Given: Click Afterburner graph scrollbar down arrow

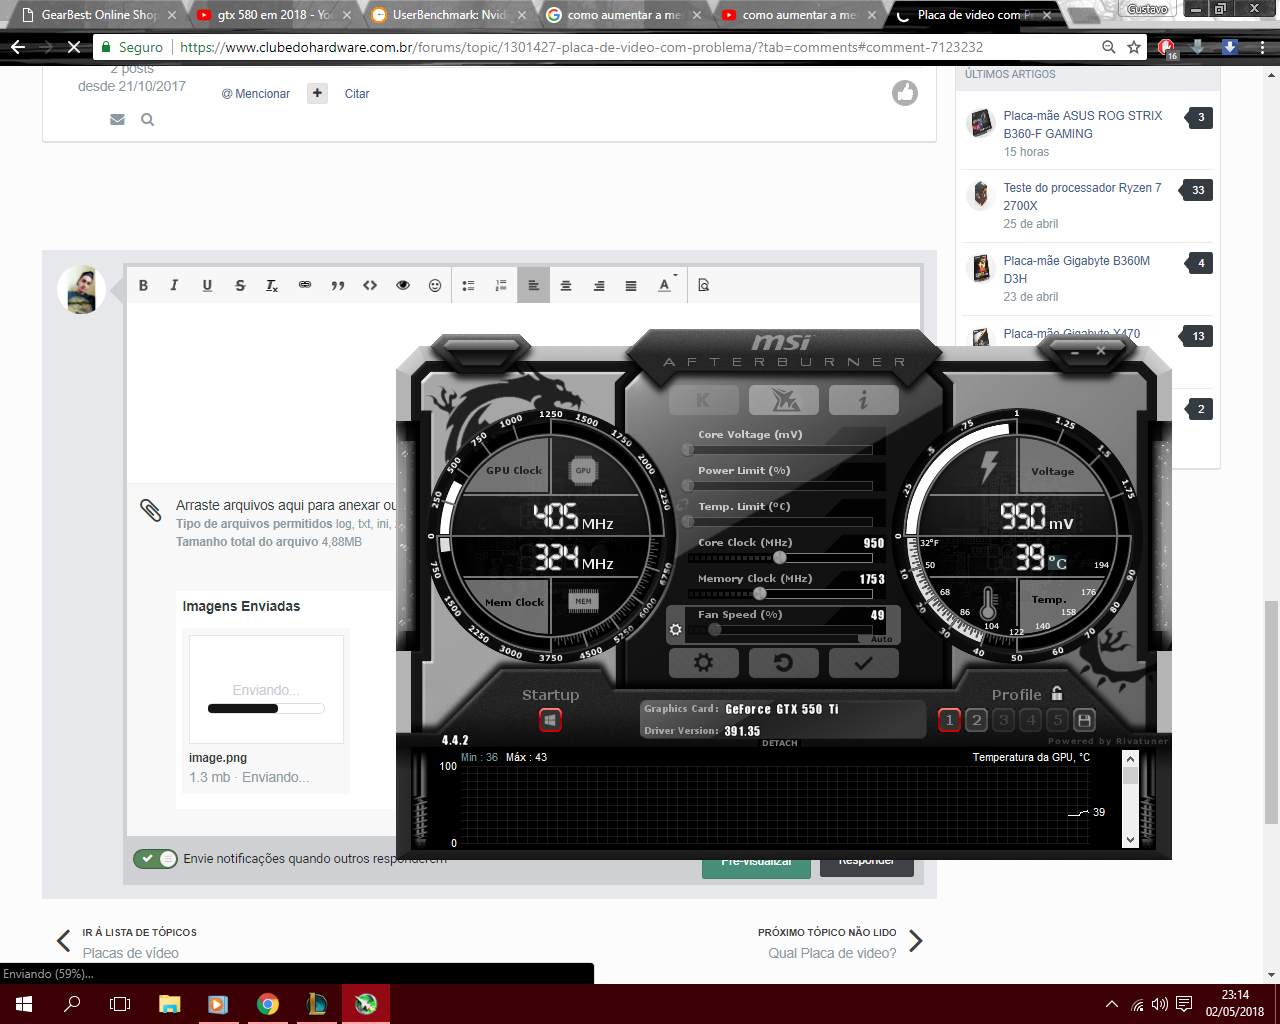Looking at the screenshot, I should (x=1131, y=840).
